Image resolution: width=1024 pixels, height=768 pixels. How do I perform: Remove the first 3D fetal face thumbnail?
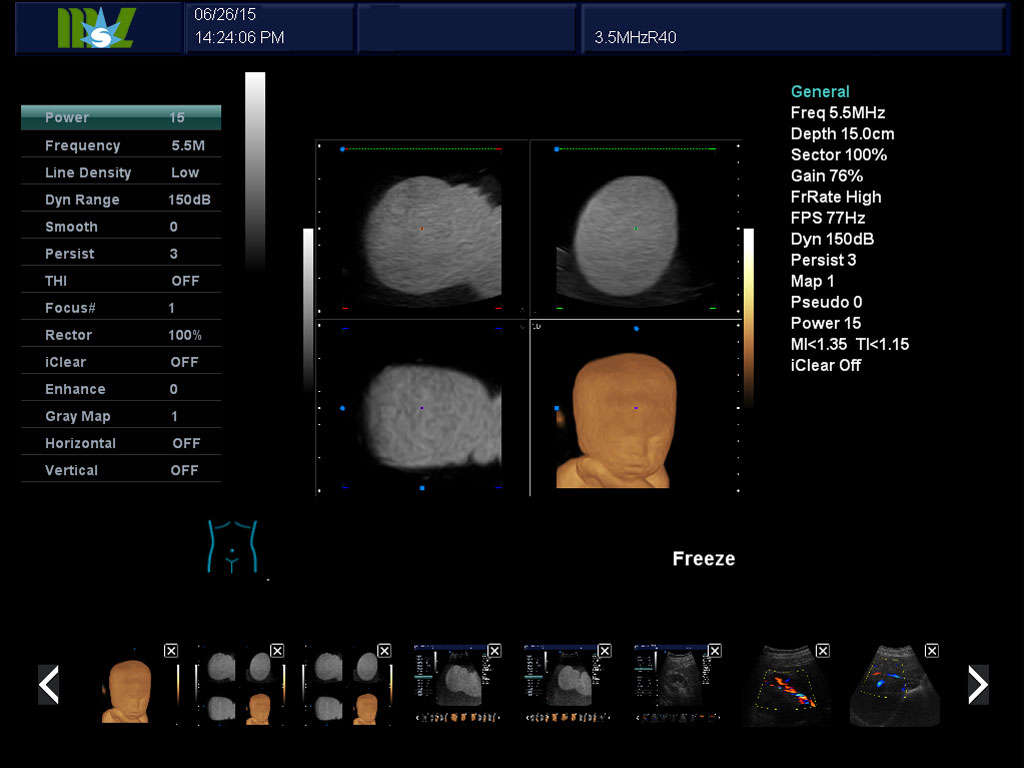[171, 651]
